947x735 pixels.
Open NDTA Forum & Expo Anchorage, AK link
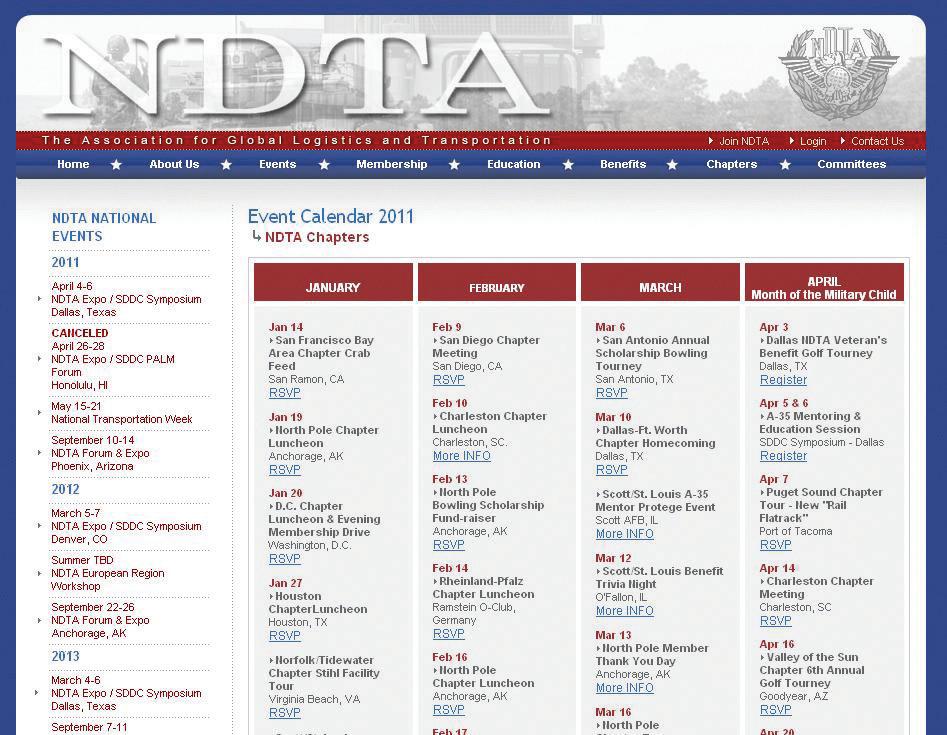[x=100, y=620]
